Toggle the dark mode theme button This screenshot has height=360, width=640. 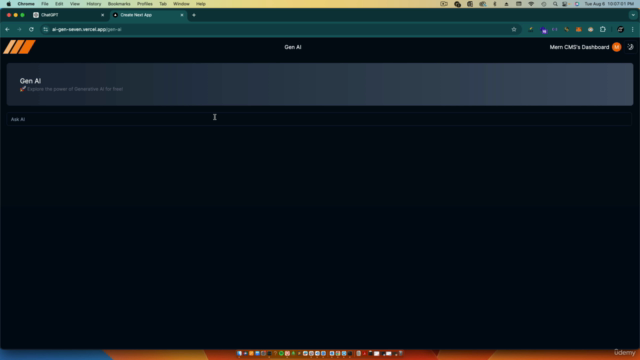click(x=630, y=47)
